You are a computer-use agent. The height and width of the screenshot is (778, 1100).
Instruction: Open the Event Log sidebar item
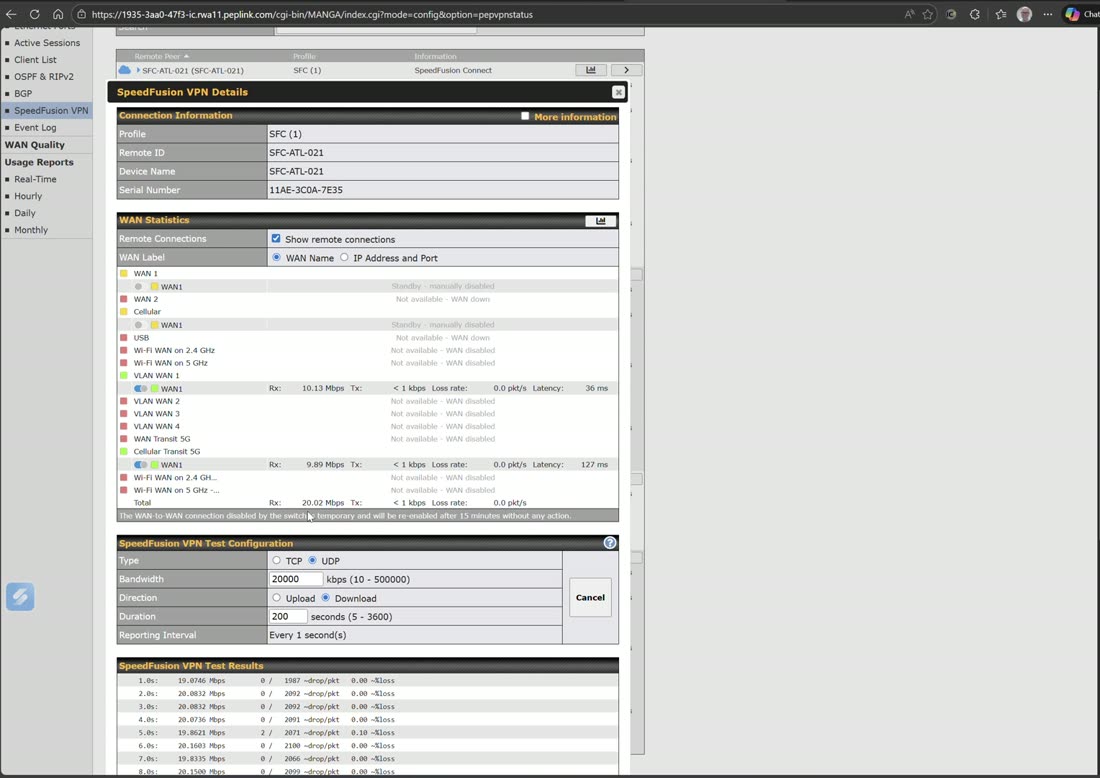[x=35, y=128]
